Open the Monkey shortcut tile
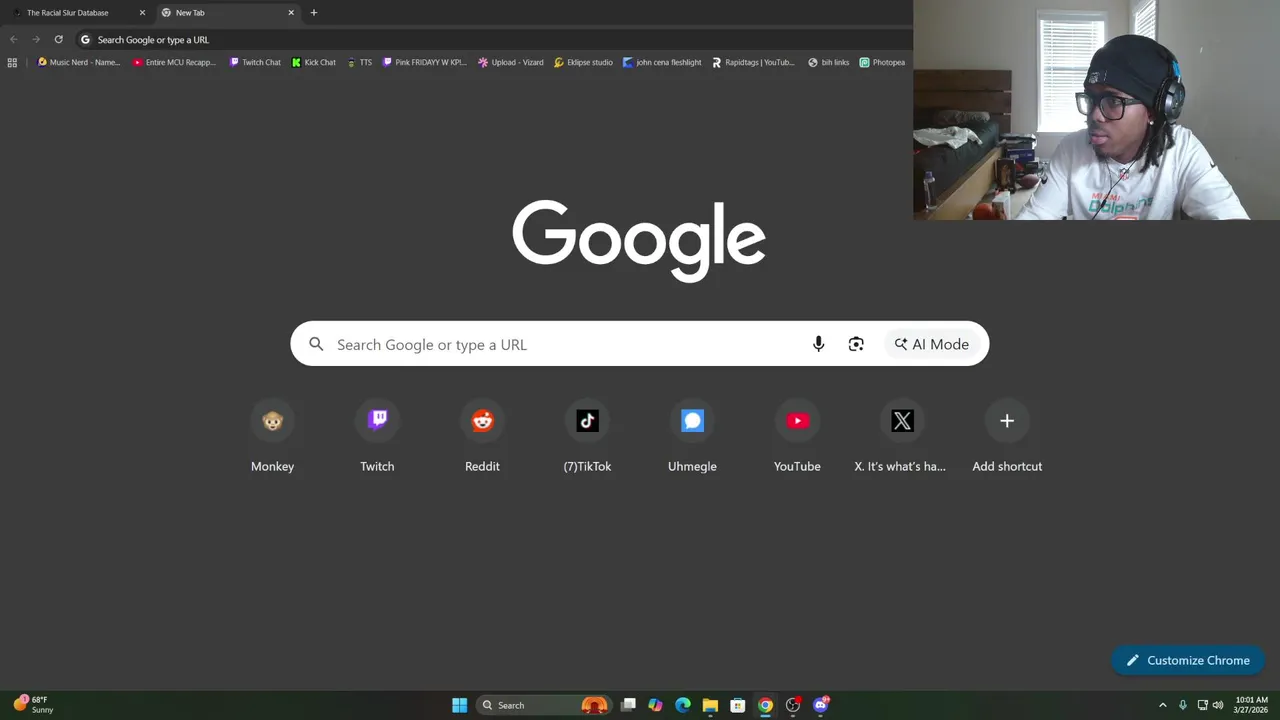This screenshot has height=720, width=1280. click(272, 437)
